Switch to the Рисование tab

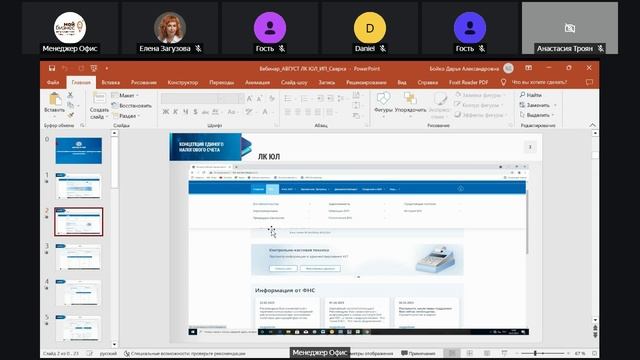click(144, 82)
